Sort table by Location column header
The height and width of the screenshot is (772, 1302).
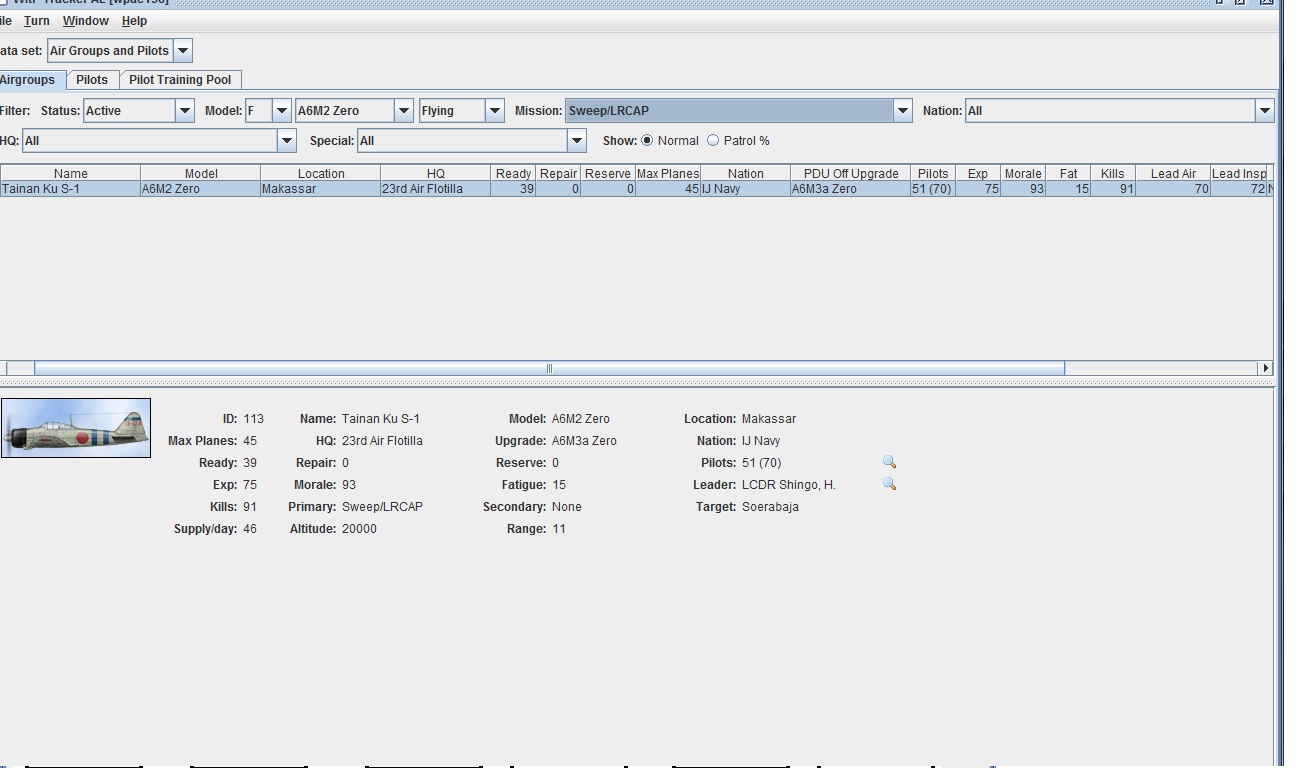point(321,173)
